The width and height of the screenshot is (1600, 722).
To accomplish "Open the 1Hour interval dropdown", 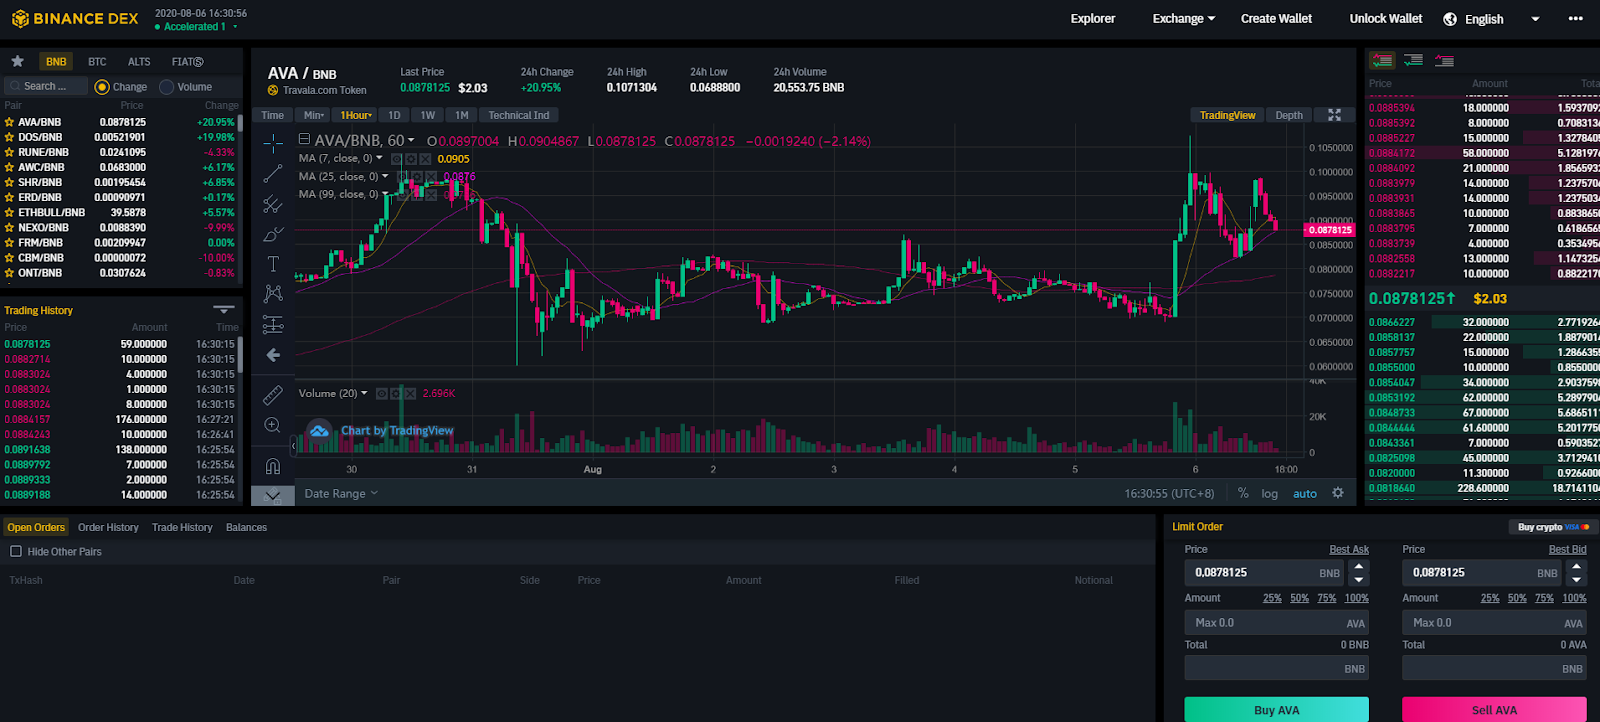I will click(x=356, y=115).
